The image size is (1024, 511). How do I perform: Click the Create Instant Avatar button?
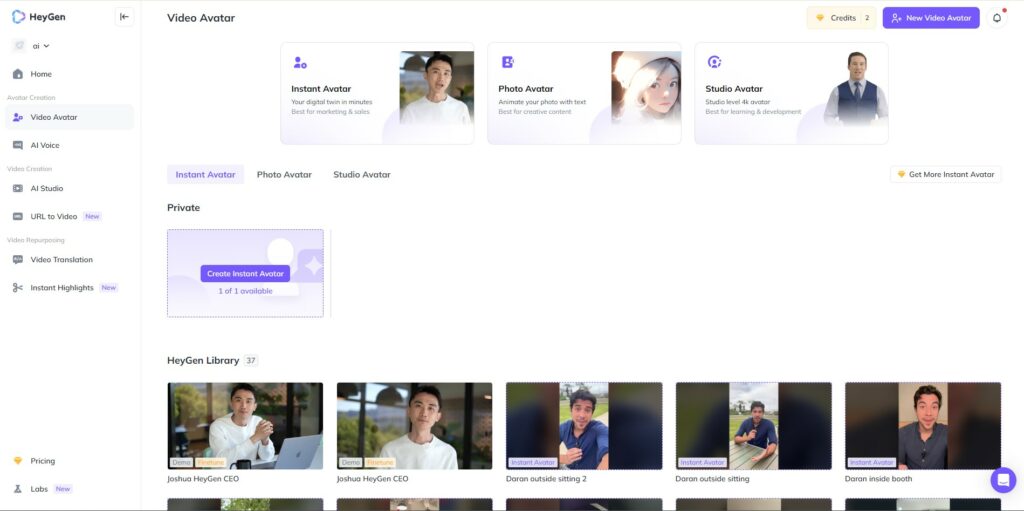coord(245,274)
